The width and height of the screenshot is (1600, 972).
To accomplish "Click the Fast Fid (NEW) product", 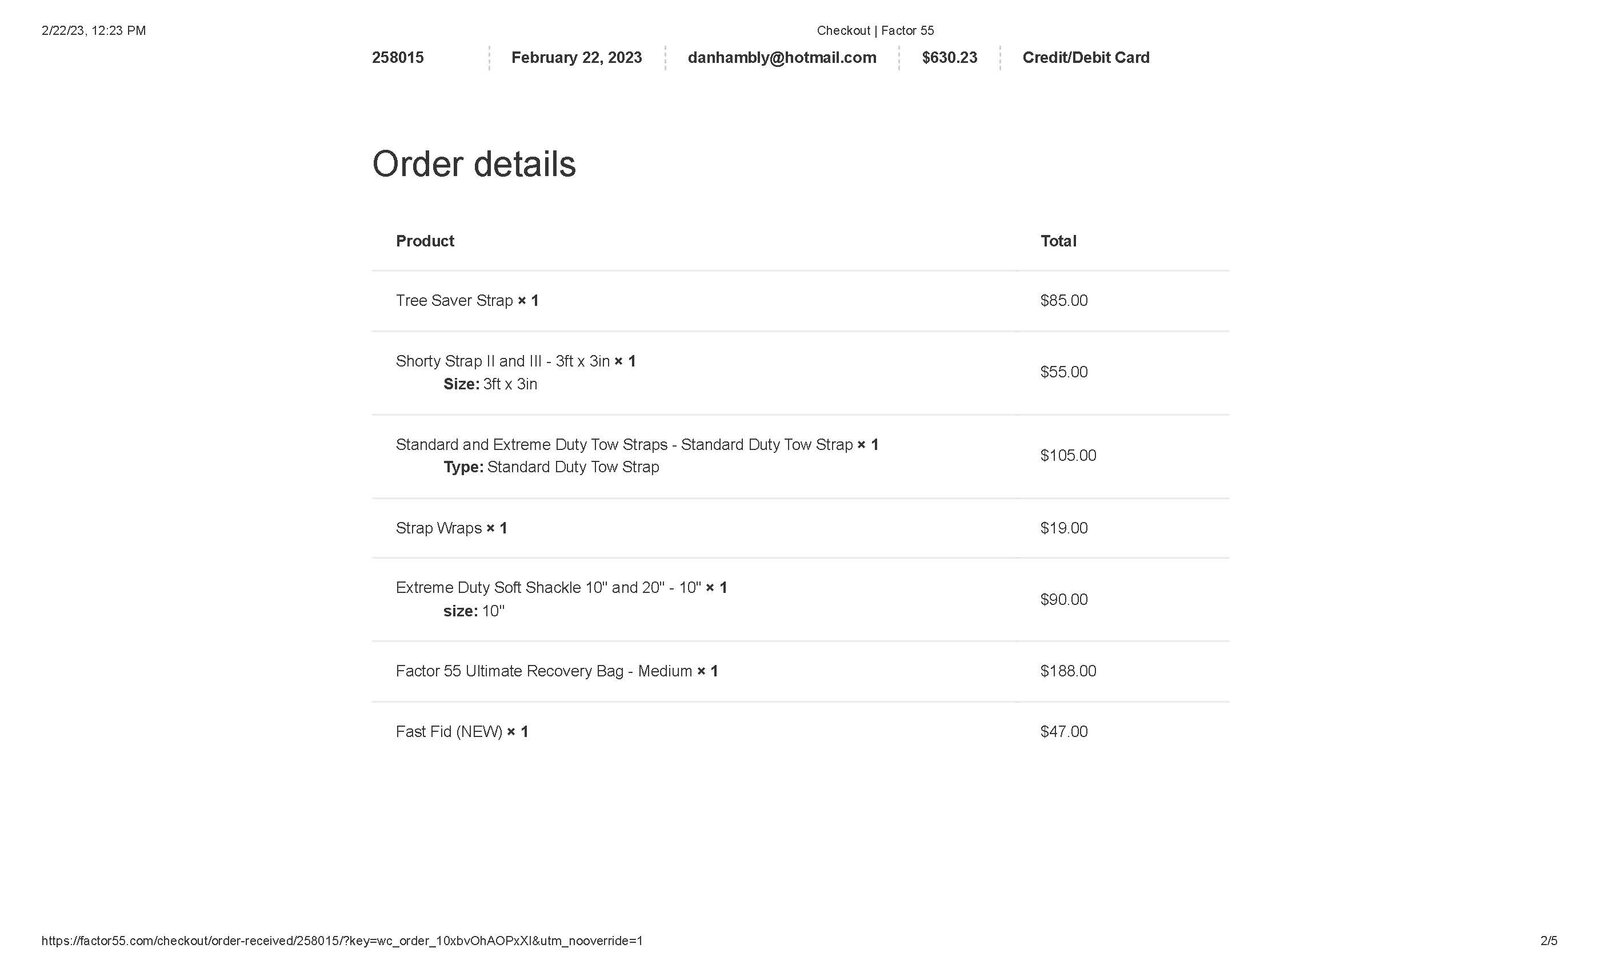I will [x=449, y=732].
